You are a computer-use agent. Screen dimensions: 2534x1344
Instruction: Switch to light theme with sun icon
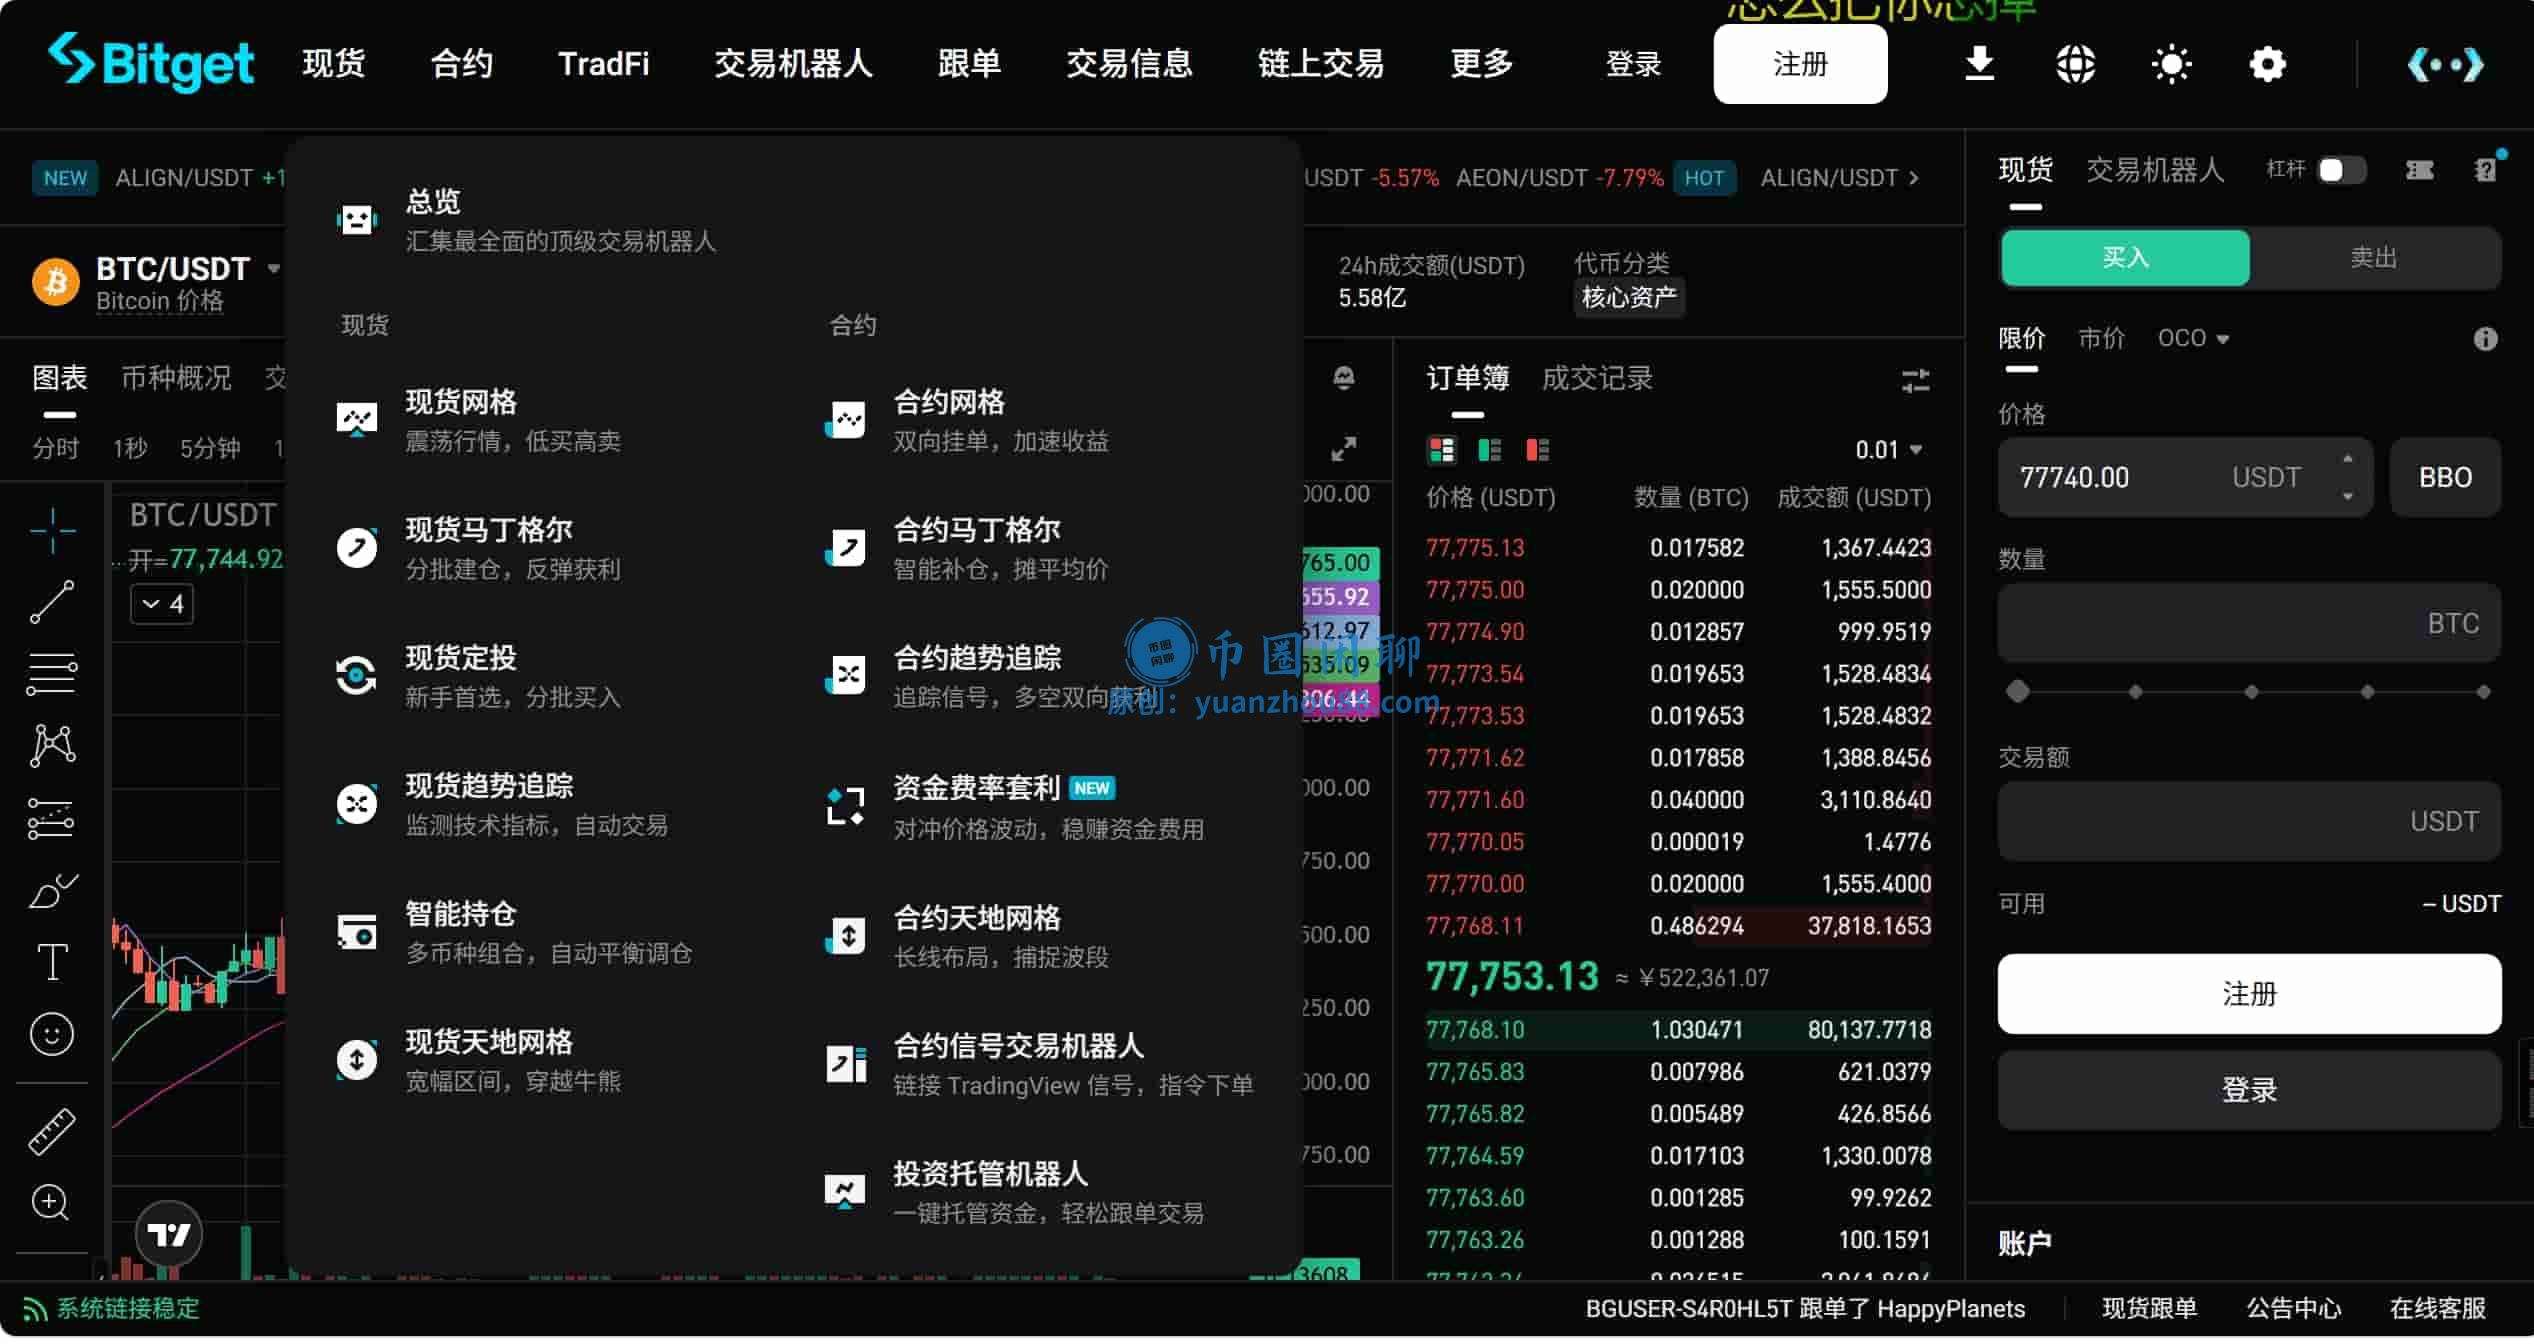click(x=2171, y=64)
